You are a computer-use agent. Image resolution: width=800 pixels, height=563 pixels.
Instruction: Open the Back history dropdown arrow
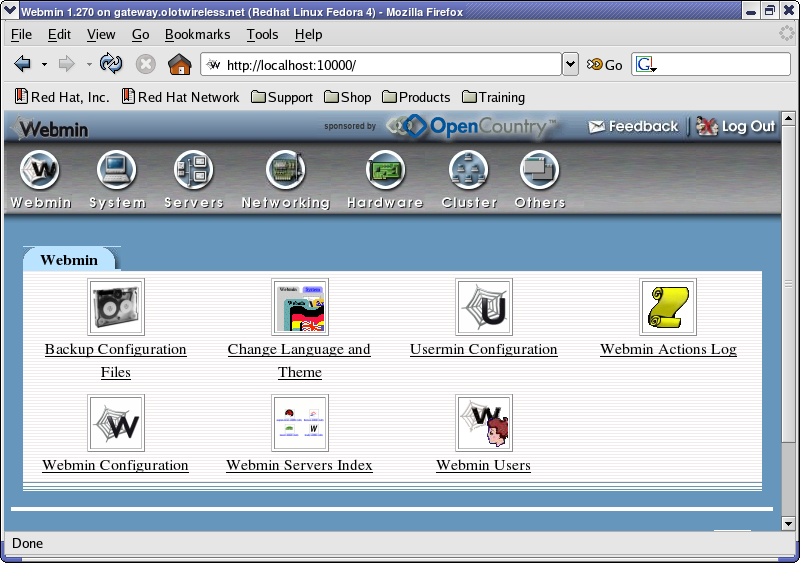click(x=44, y=65)
